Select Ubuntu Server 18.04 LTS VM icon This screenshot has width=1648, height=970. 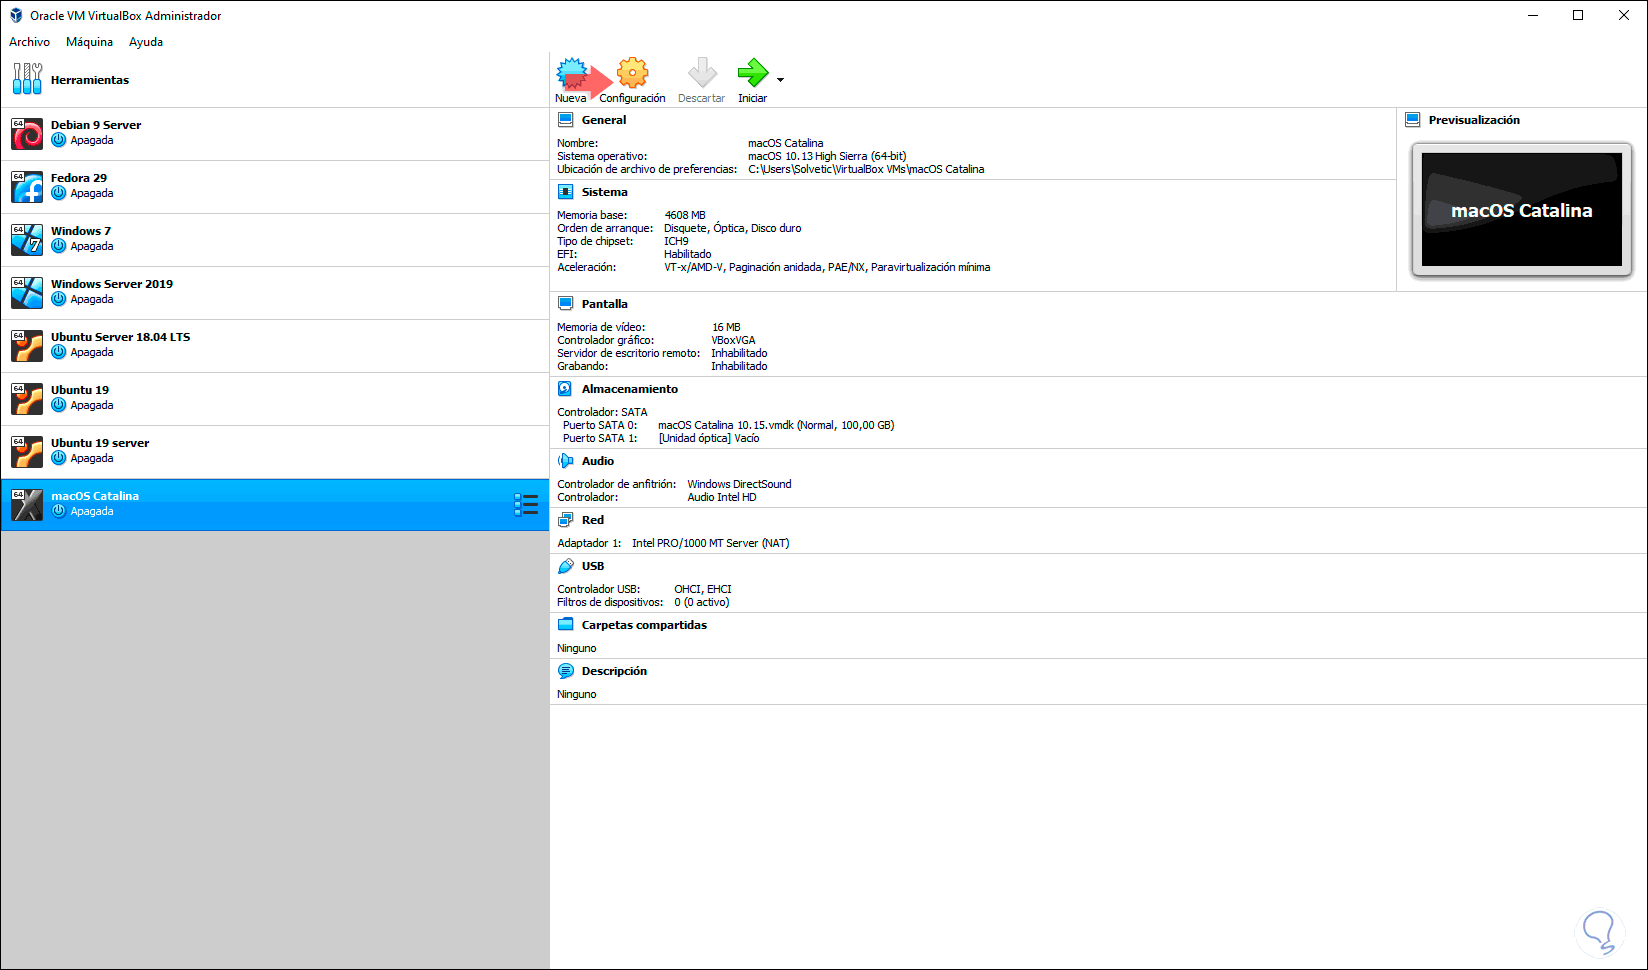[x=27, y=345]
